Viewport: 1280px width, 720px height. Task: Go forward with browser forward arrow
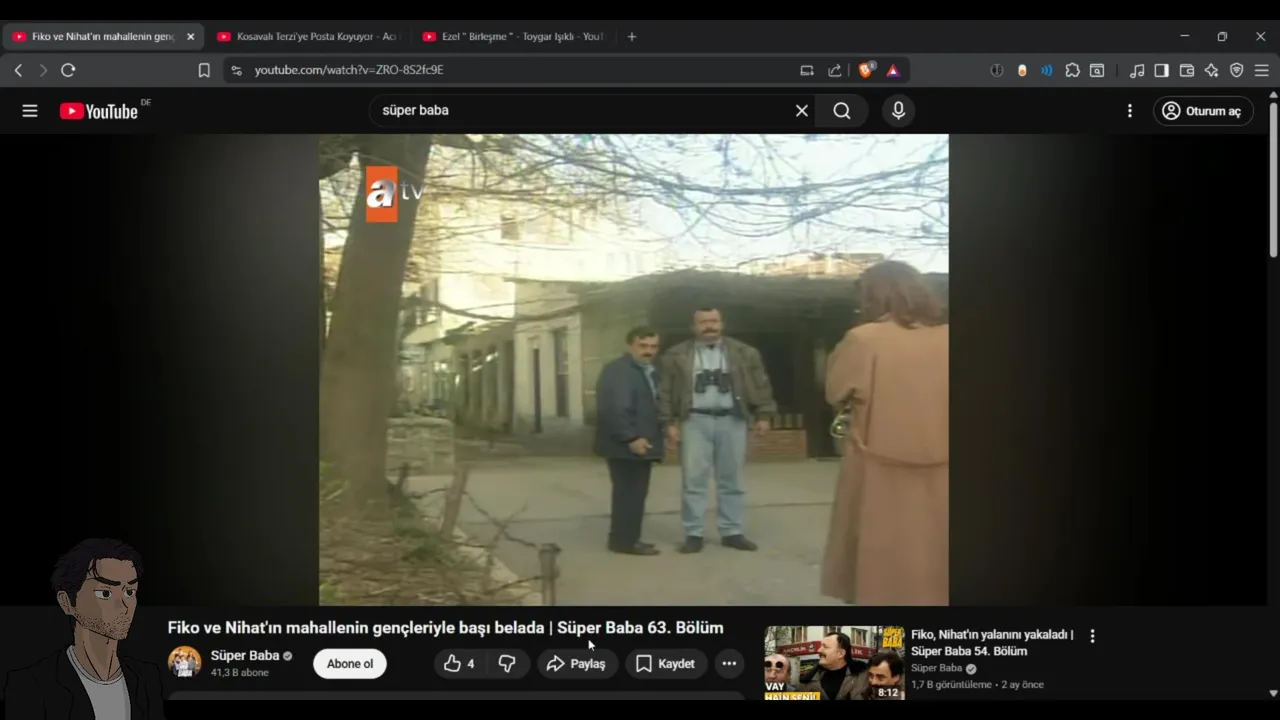(42, 70)
